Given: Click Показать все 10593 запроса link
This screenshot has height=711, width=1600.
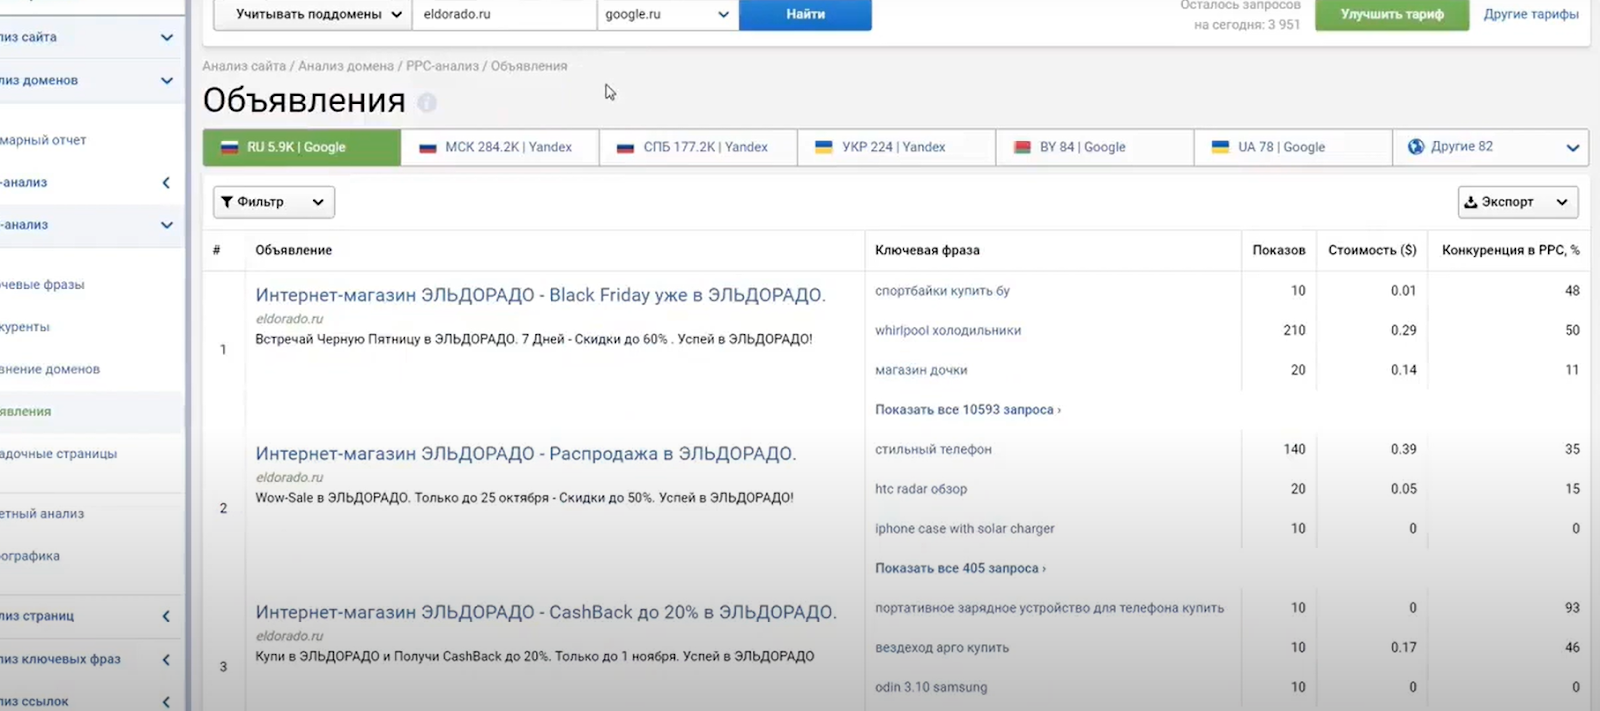Looking at the screenshot, I should click(x=967, y=410).
